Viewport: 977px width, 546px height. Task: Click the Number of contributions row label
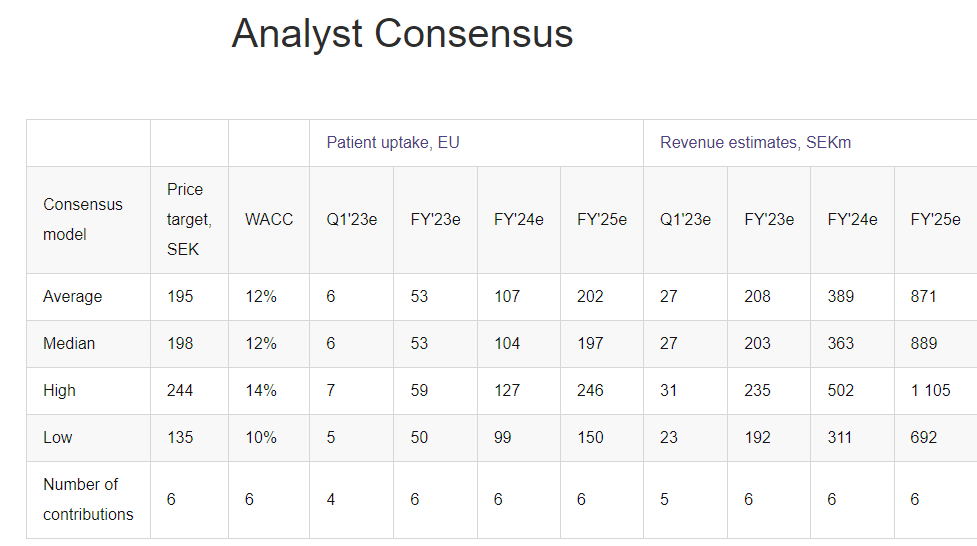click(x=88, y=499)
